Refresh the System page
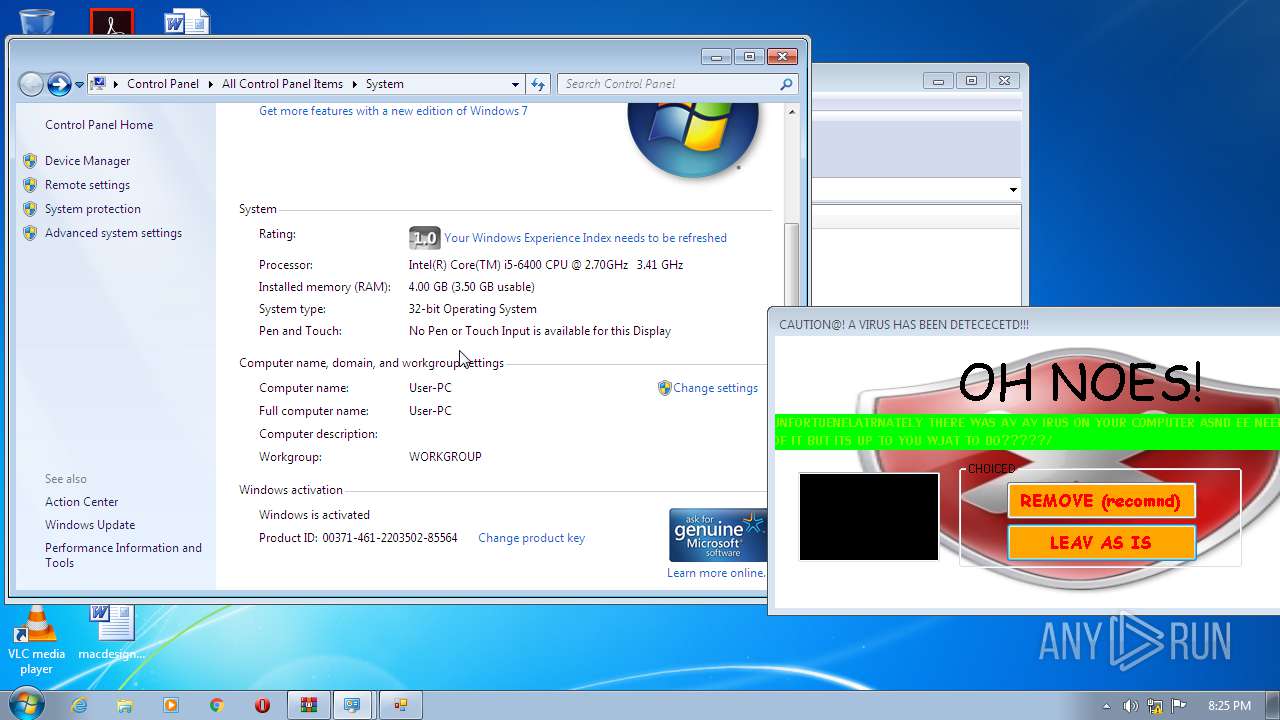Viewport: 1280px width, 720px height. click(x=538, y=84)
